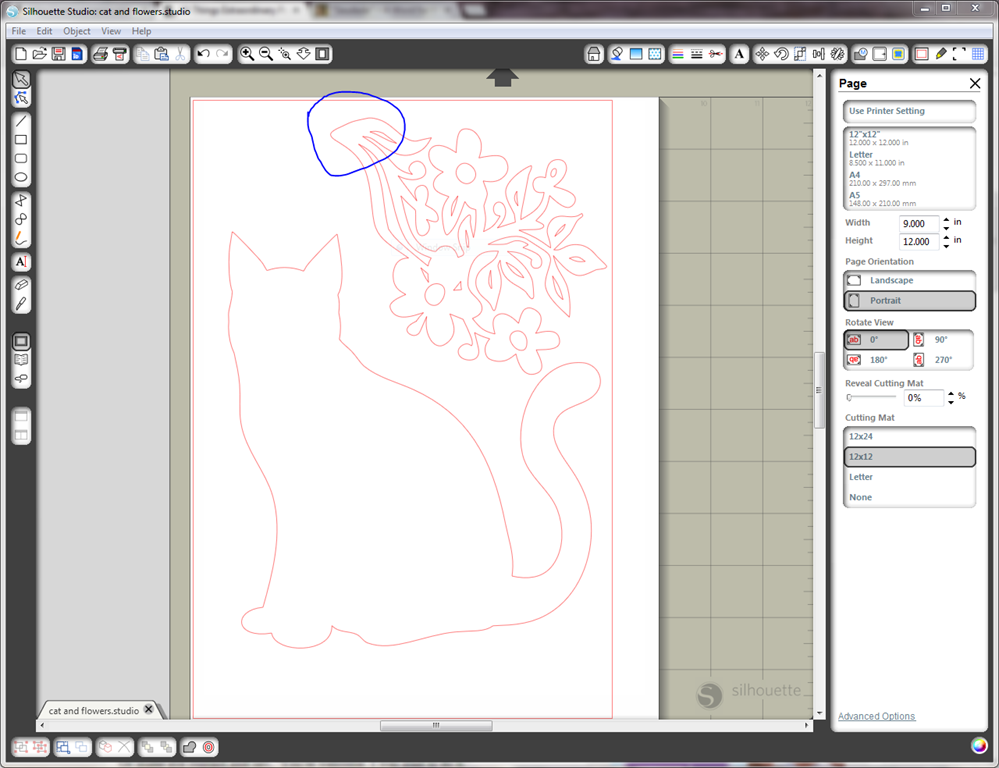The height and width of the screenshot is (768, 999).
Task: Set rotate view to 270°
Action: (x=941, y=360)
